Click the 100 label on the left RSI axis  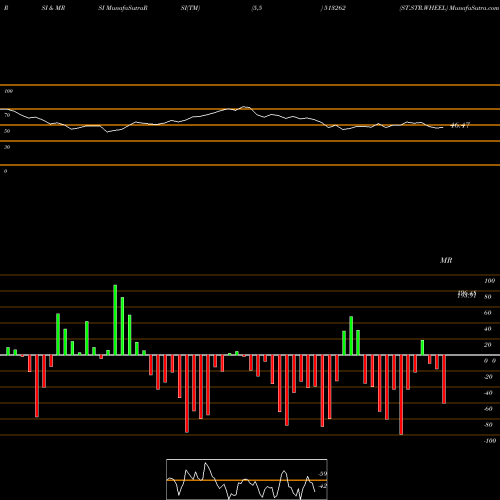[x=8, y=91]
